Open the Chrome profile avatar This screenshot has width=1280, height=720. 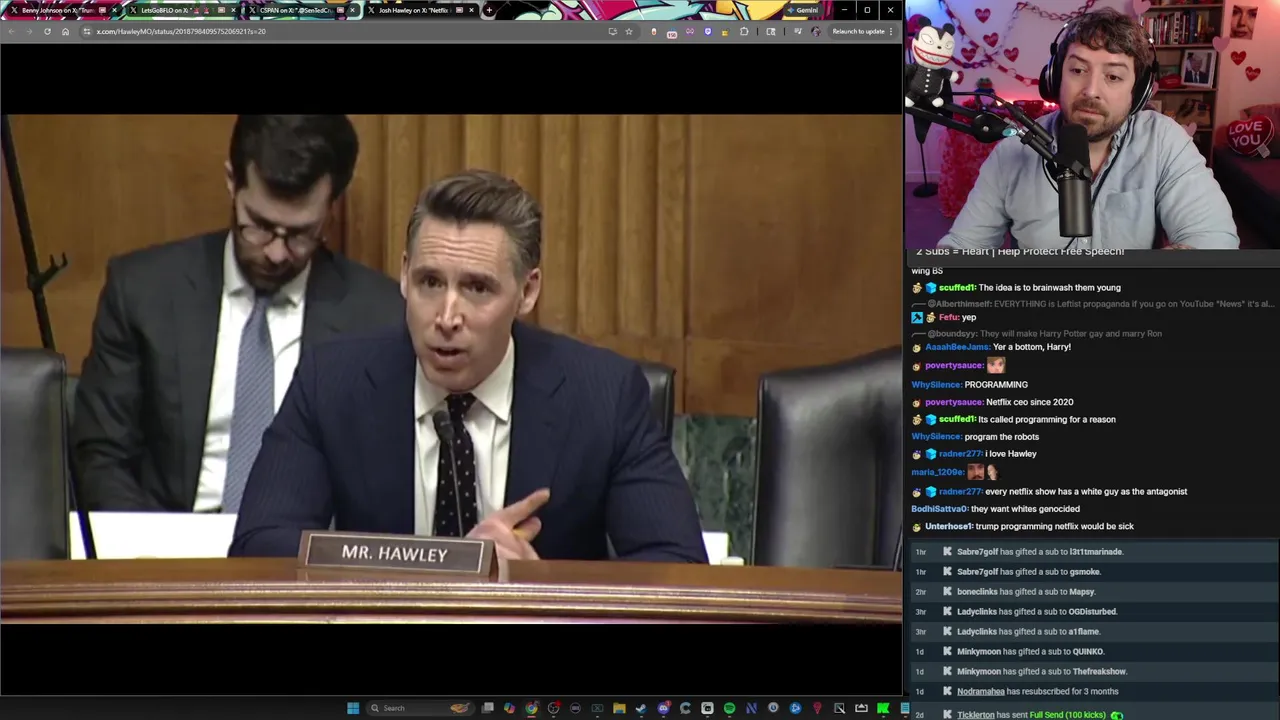click(x=815, y=31)
